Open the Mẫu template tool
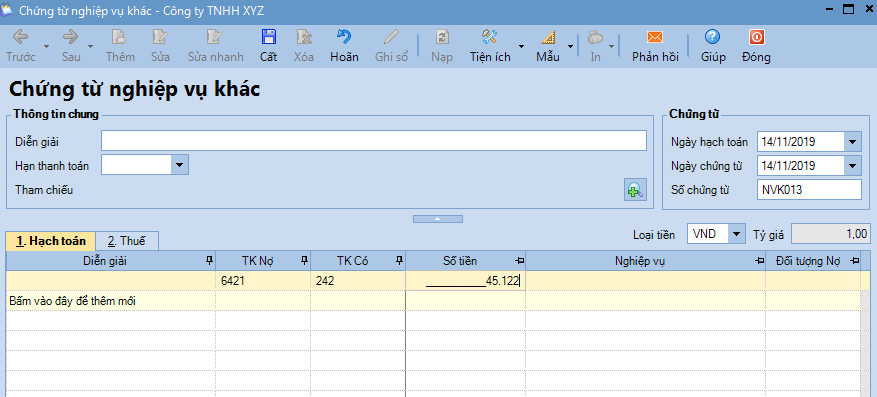877x397 pixels. [548, 46]
